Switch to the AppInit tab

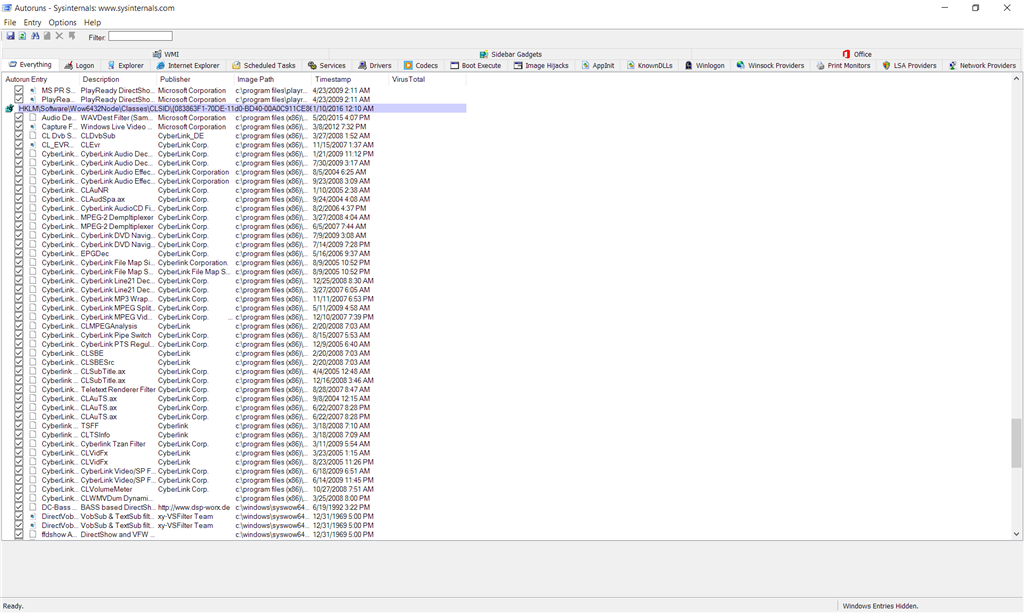click(x=598, y=65)
